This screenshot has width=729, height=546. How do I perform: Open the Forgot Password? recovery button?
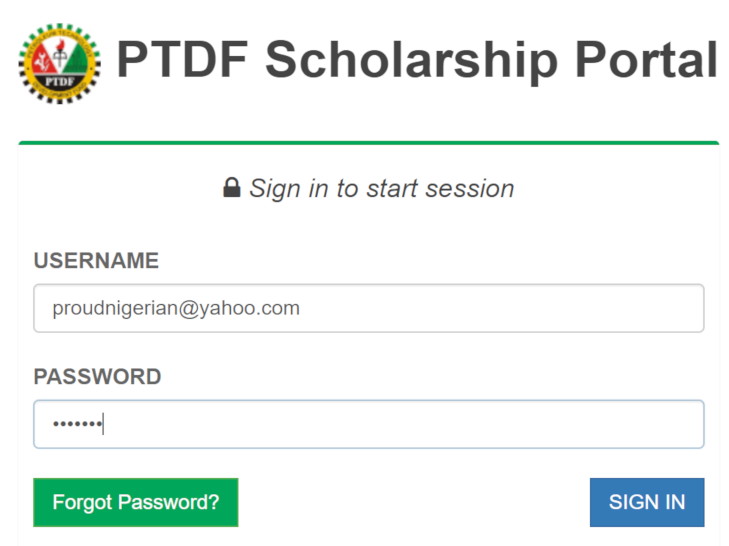tap(136, 502)
